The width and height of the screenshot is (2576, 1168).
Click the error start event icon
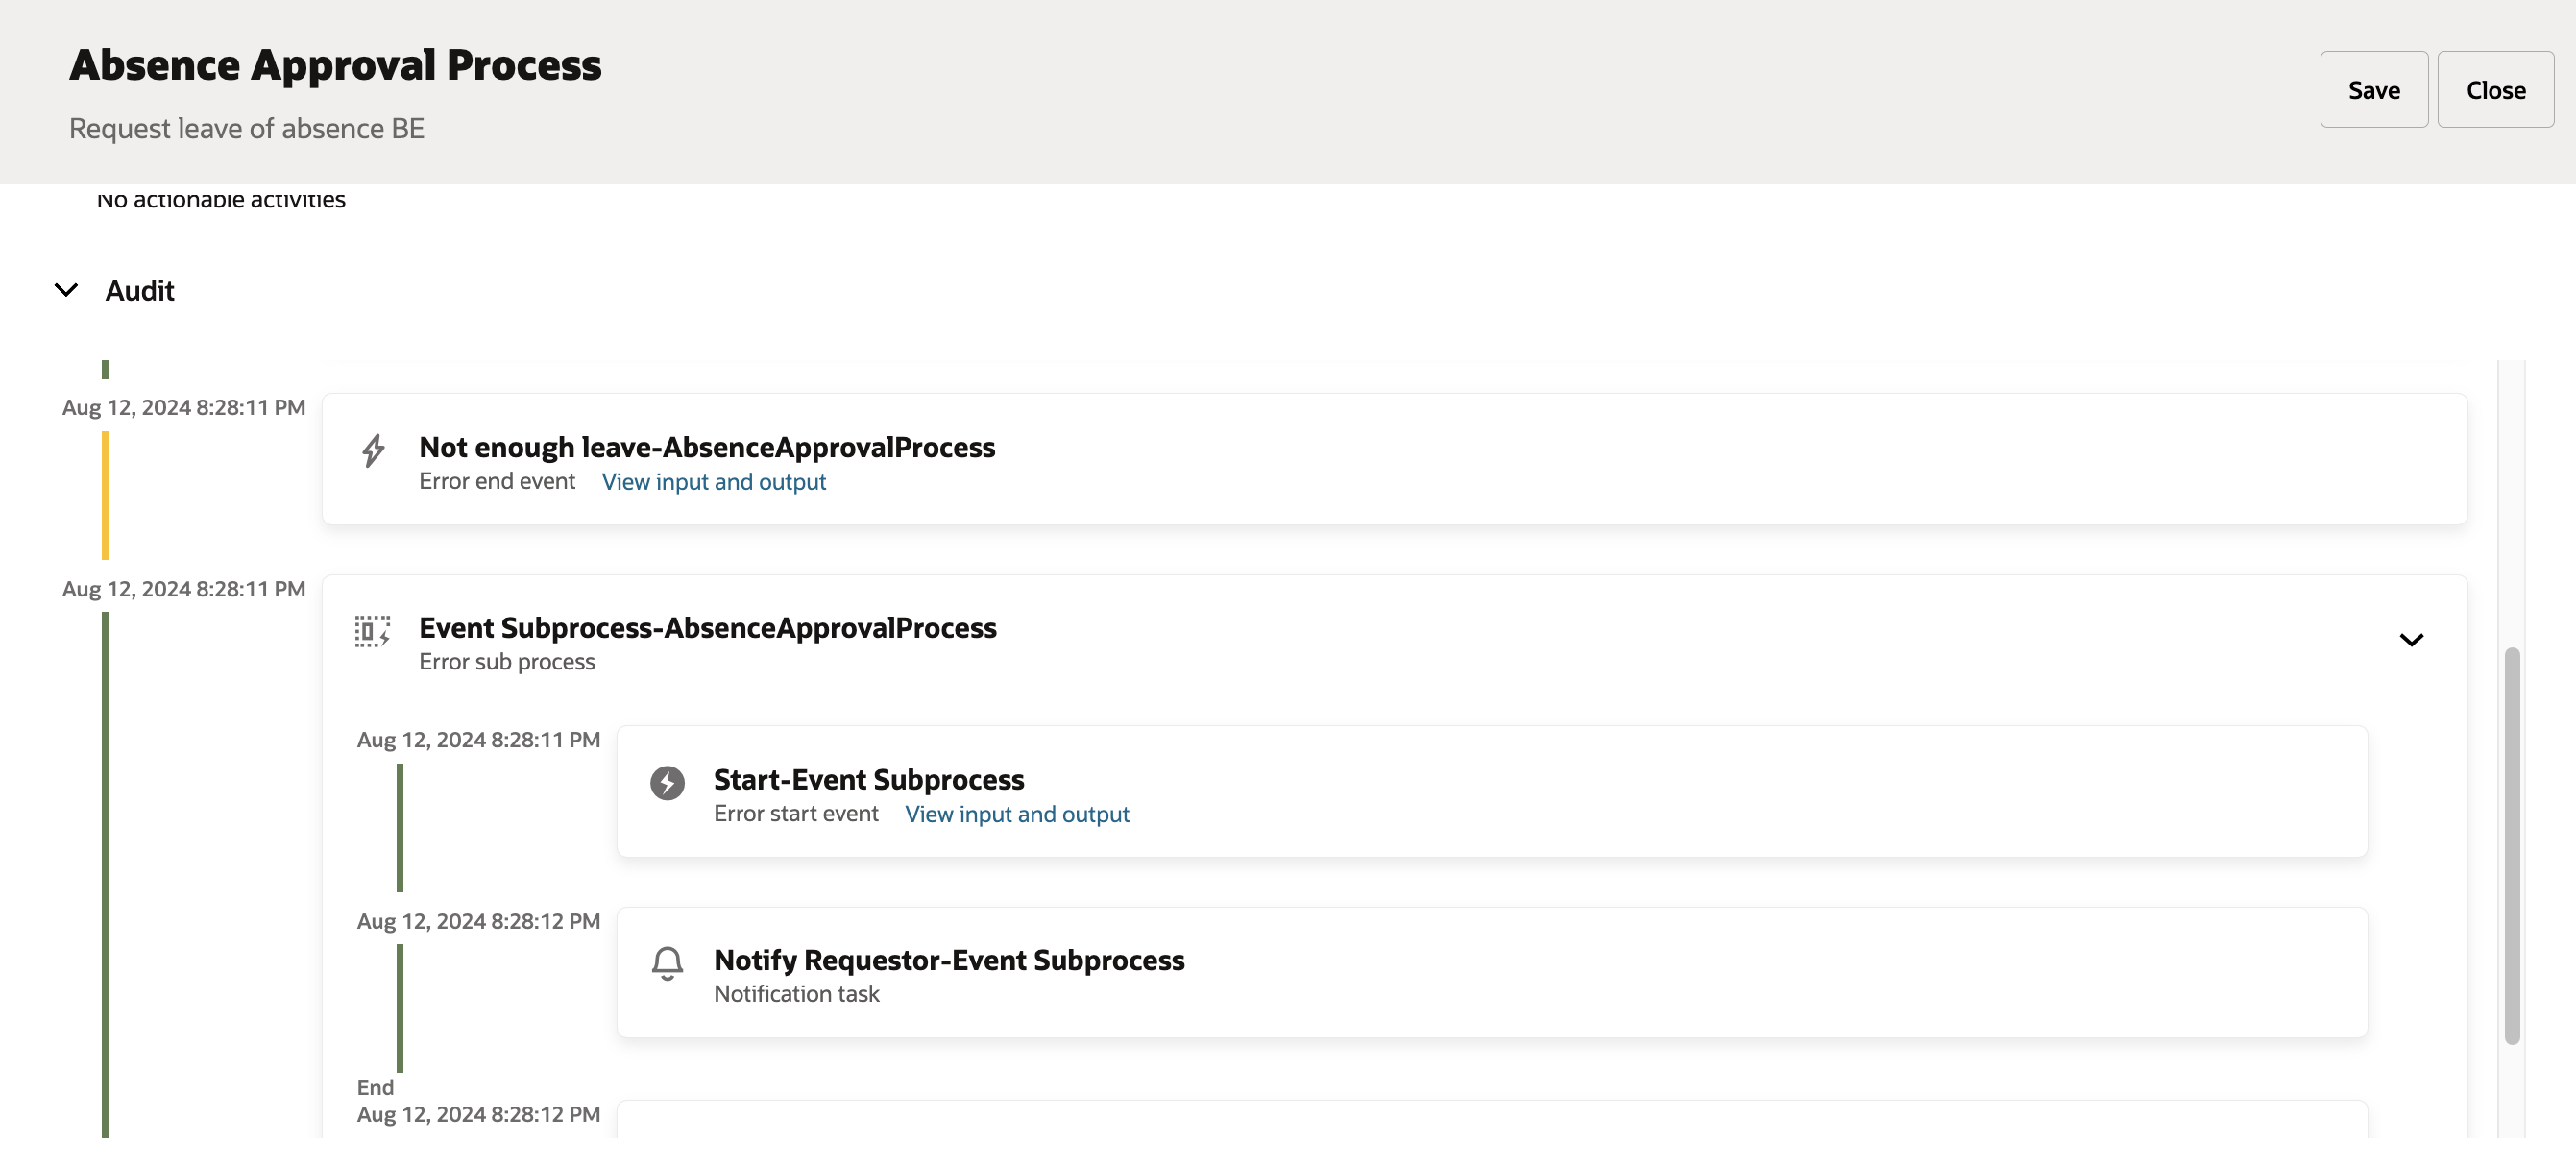point(668,784)
